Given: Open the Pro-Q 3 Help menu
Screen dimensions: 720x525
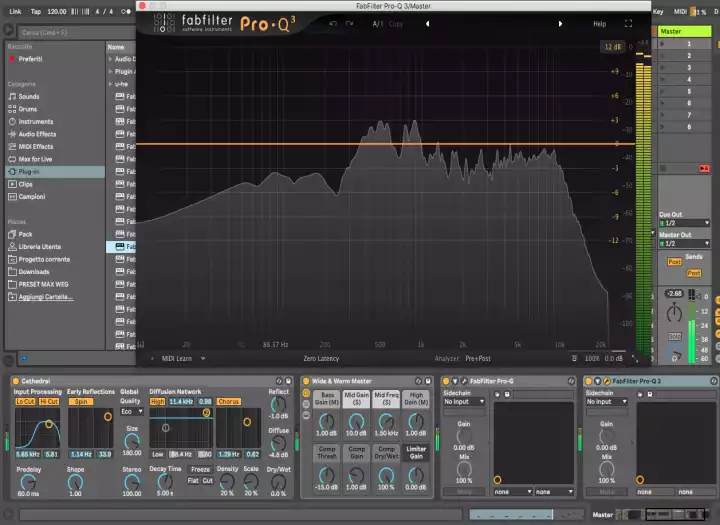Looking at the screenshot, I should coord(600,24).
